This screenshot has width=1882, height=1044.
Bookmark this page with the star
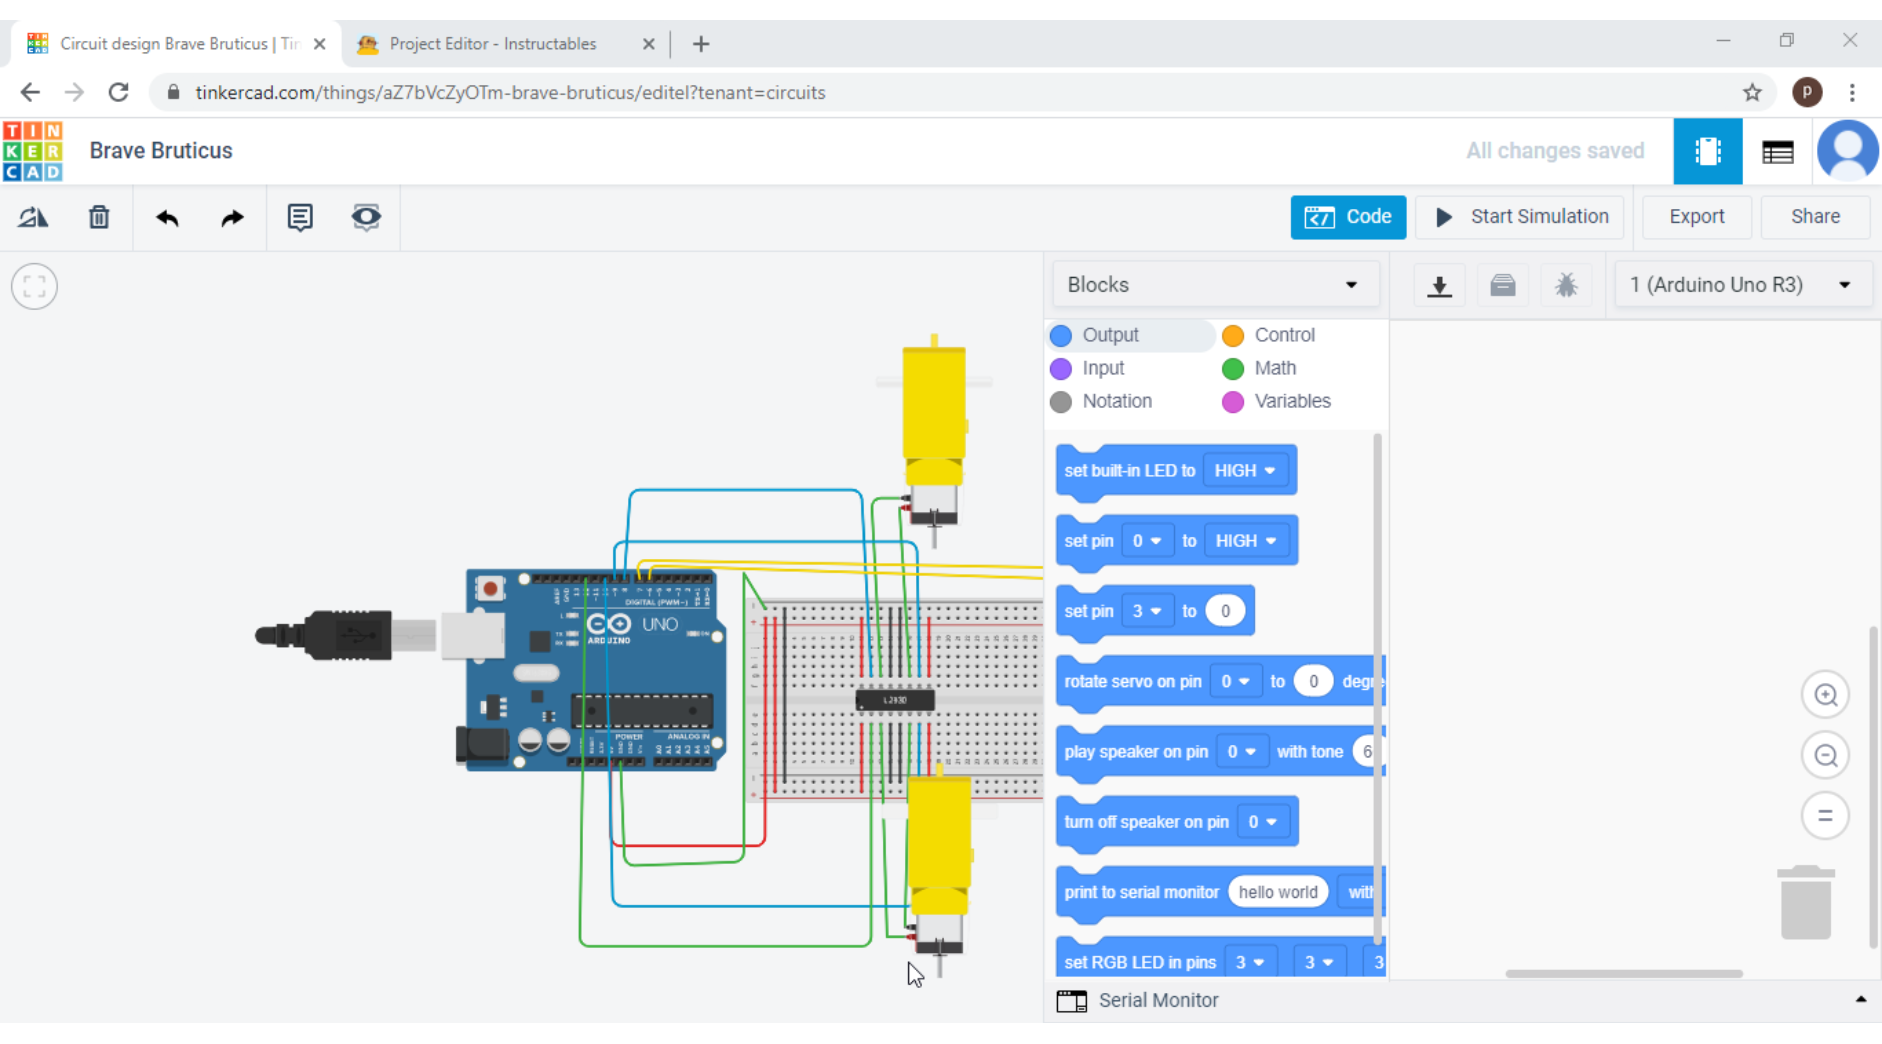1752,92
